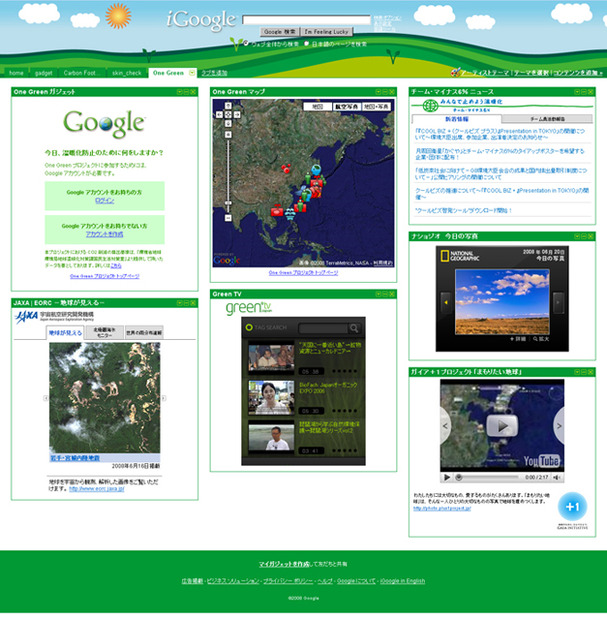Click the search magnifier in Green TV gadget

coord(355,327)
